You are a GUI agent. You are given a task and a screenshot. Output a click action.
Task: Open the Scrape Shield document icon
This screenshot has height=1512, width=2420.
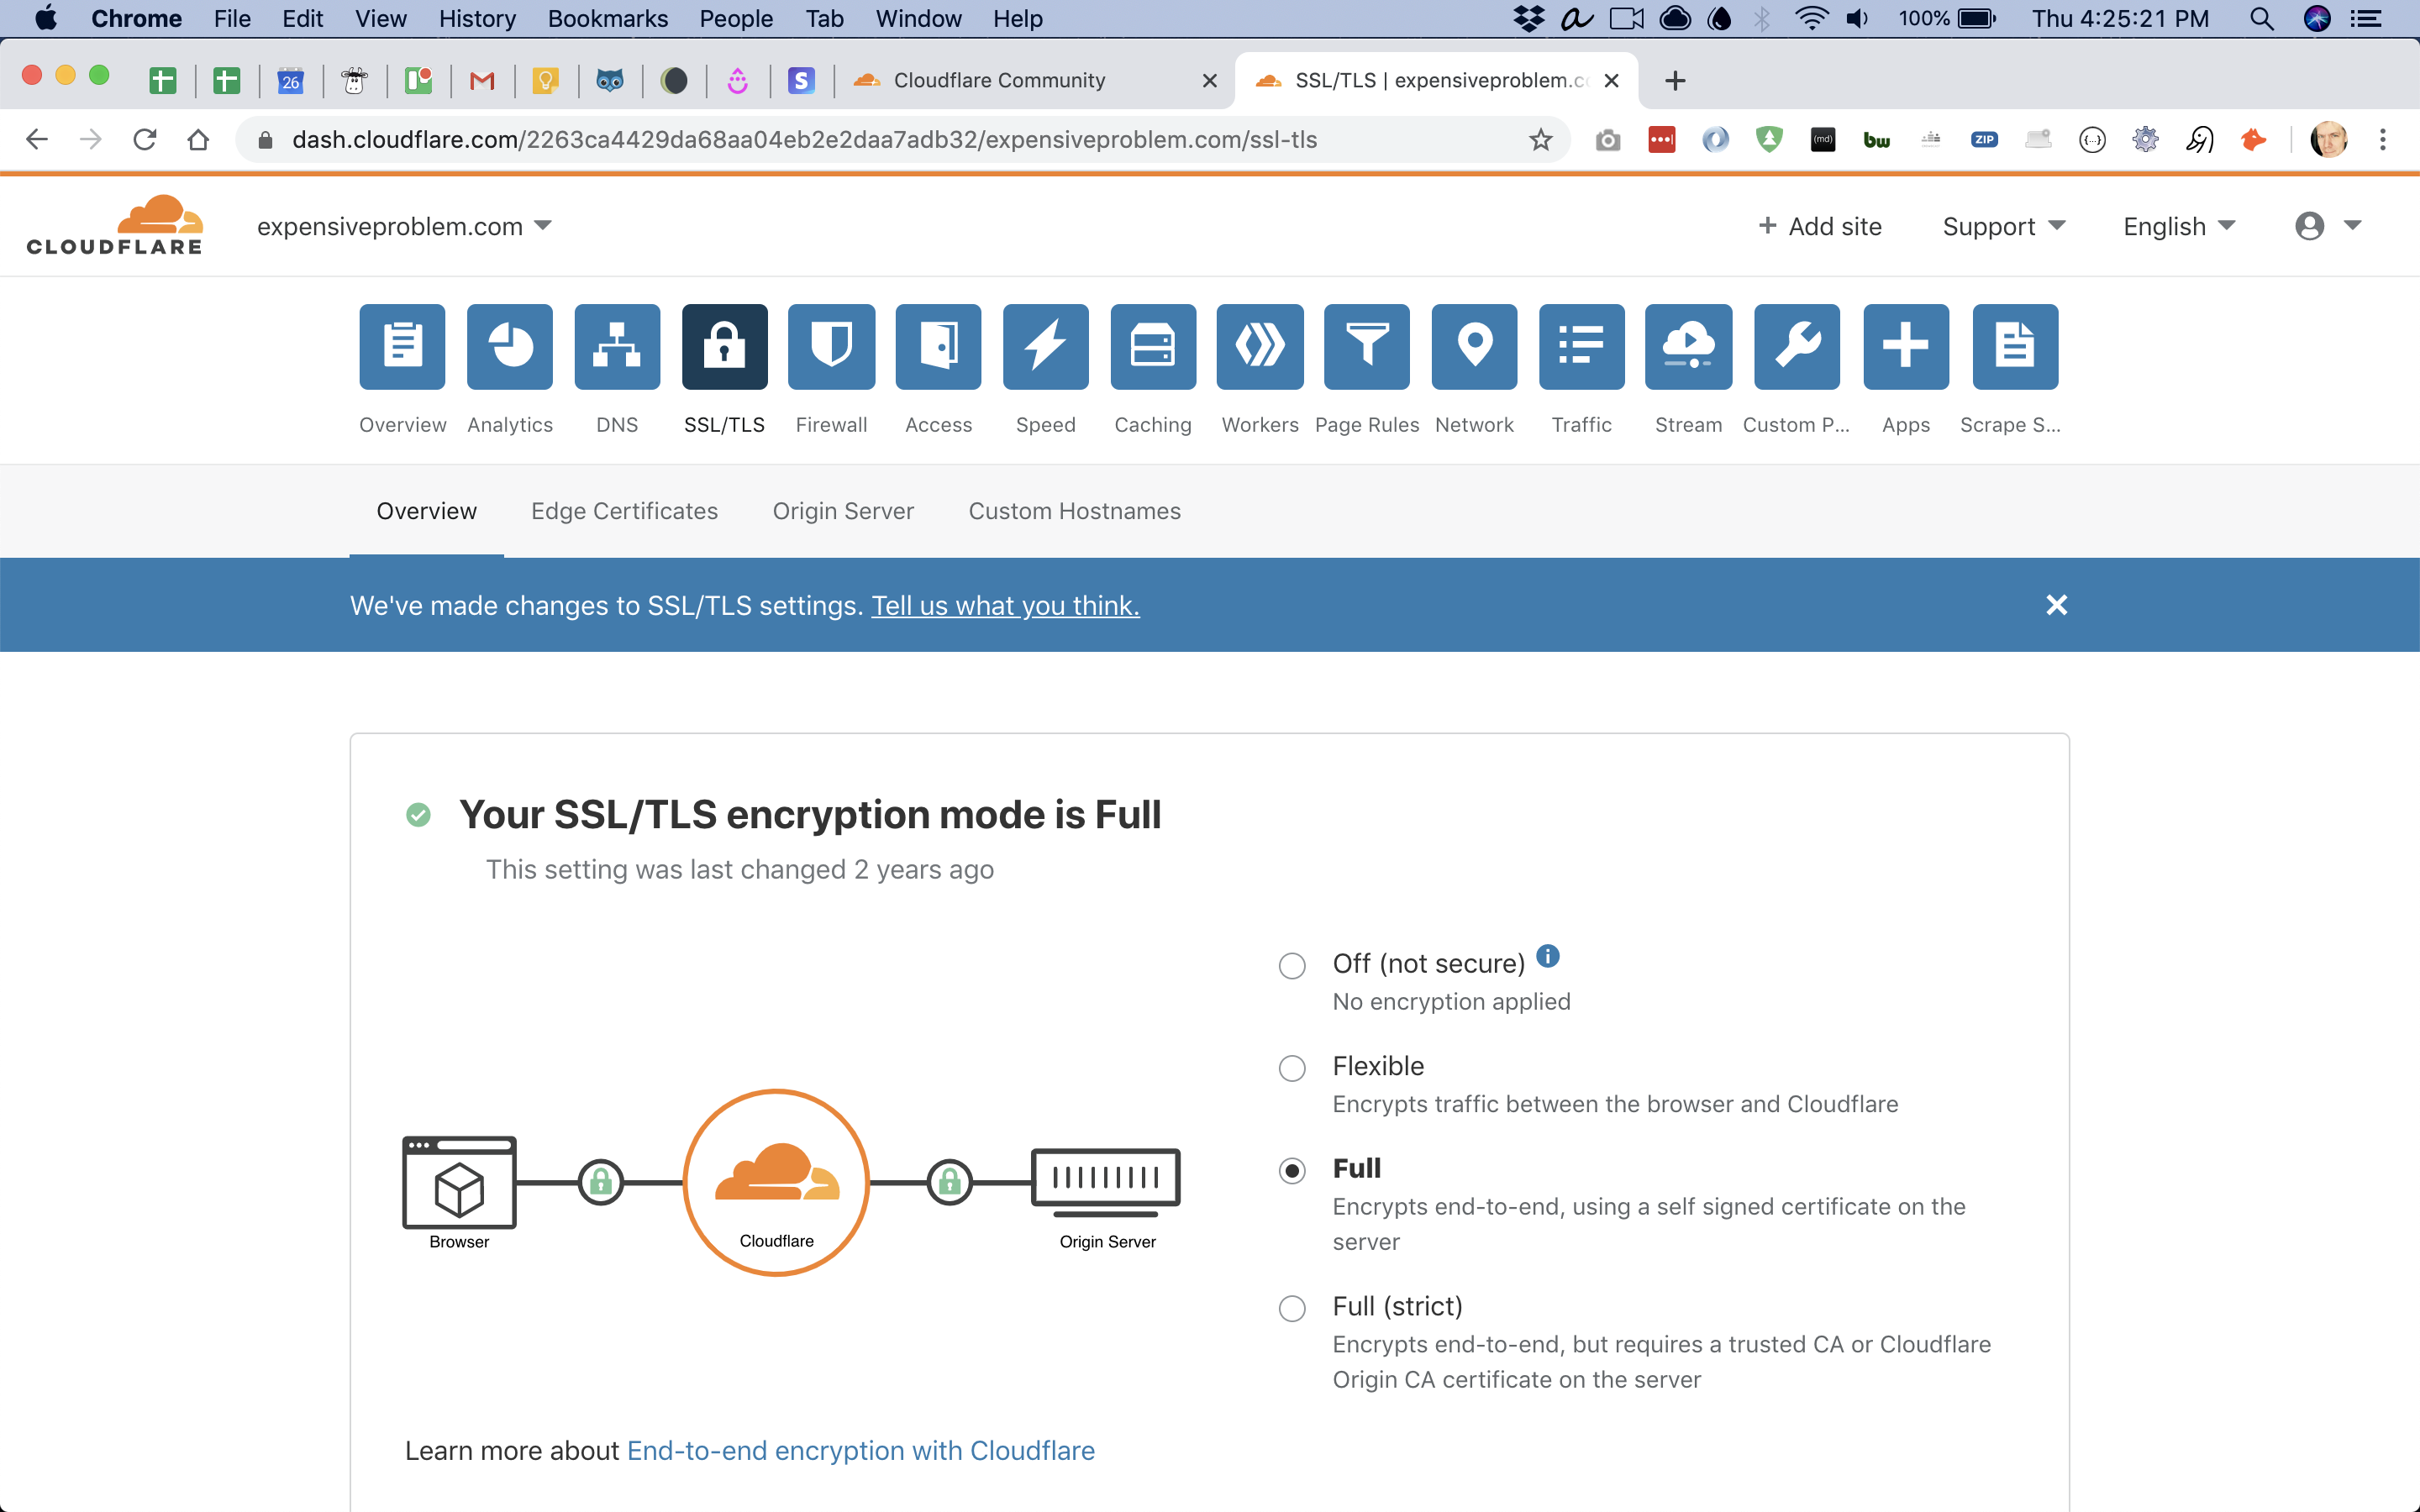[x=2015, y=346]
